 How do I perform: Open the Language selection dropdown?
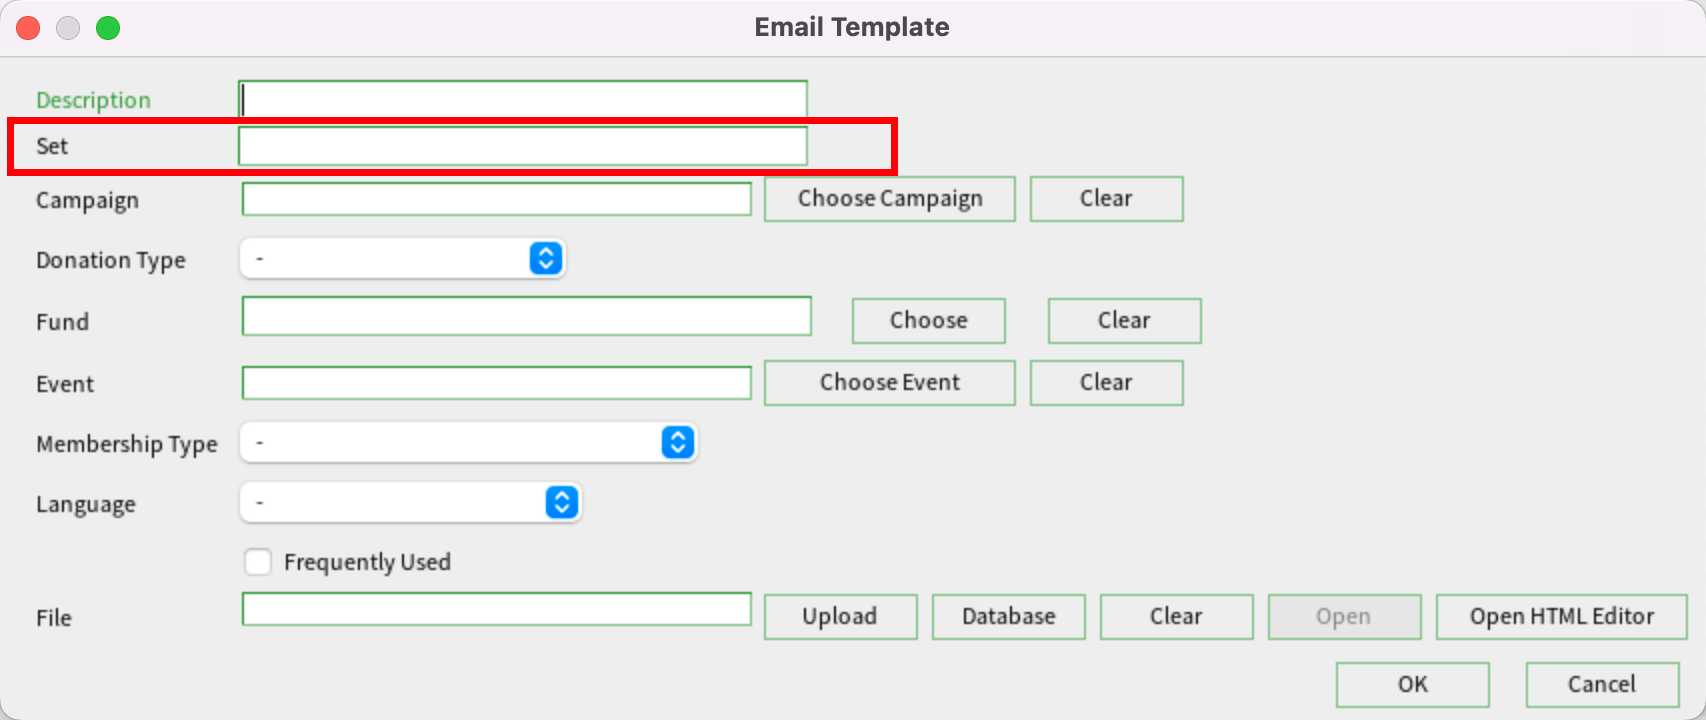point(561,502)
